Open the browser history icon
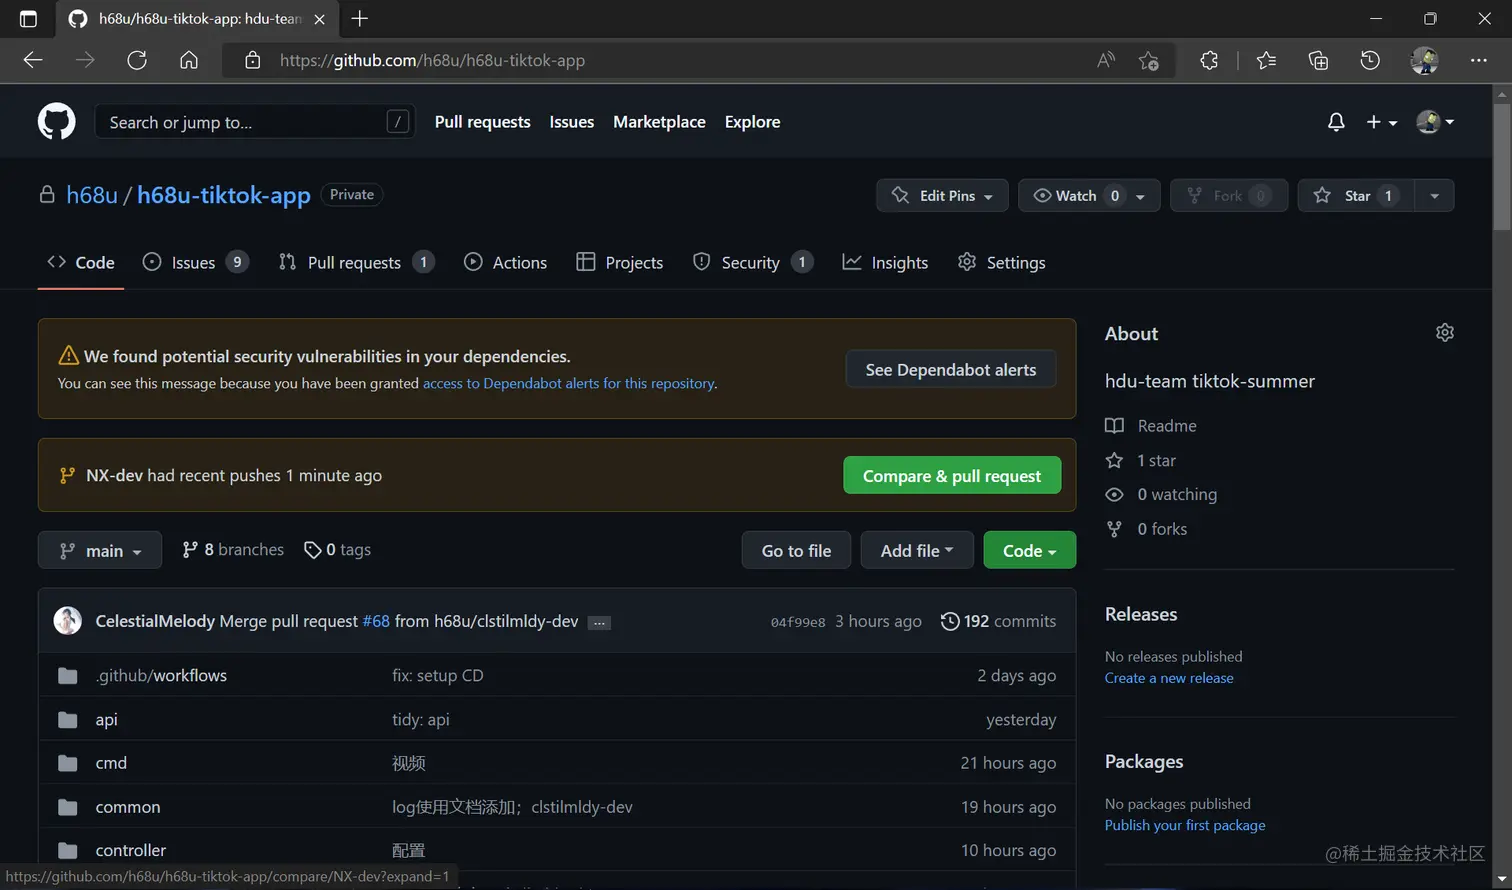This screenshot has height=890, width=1512. point(1370,60)
